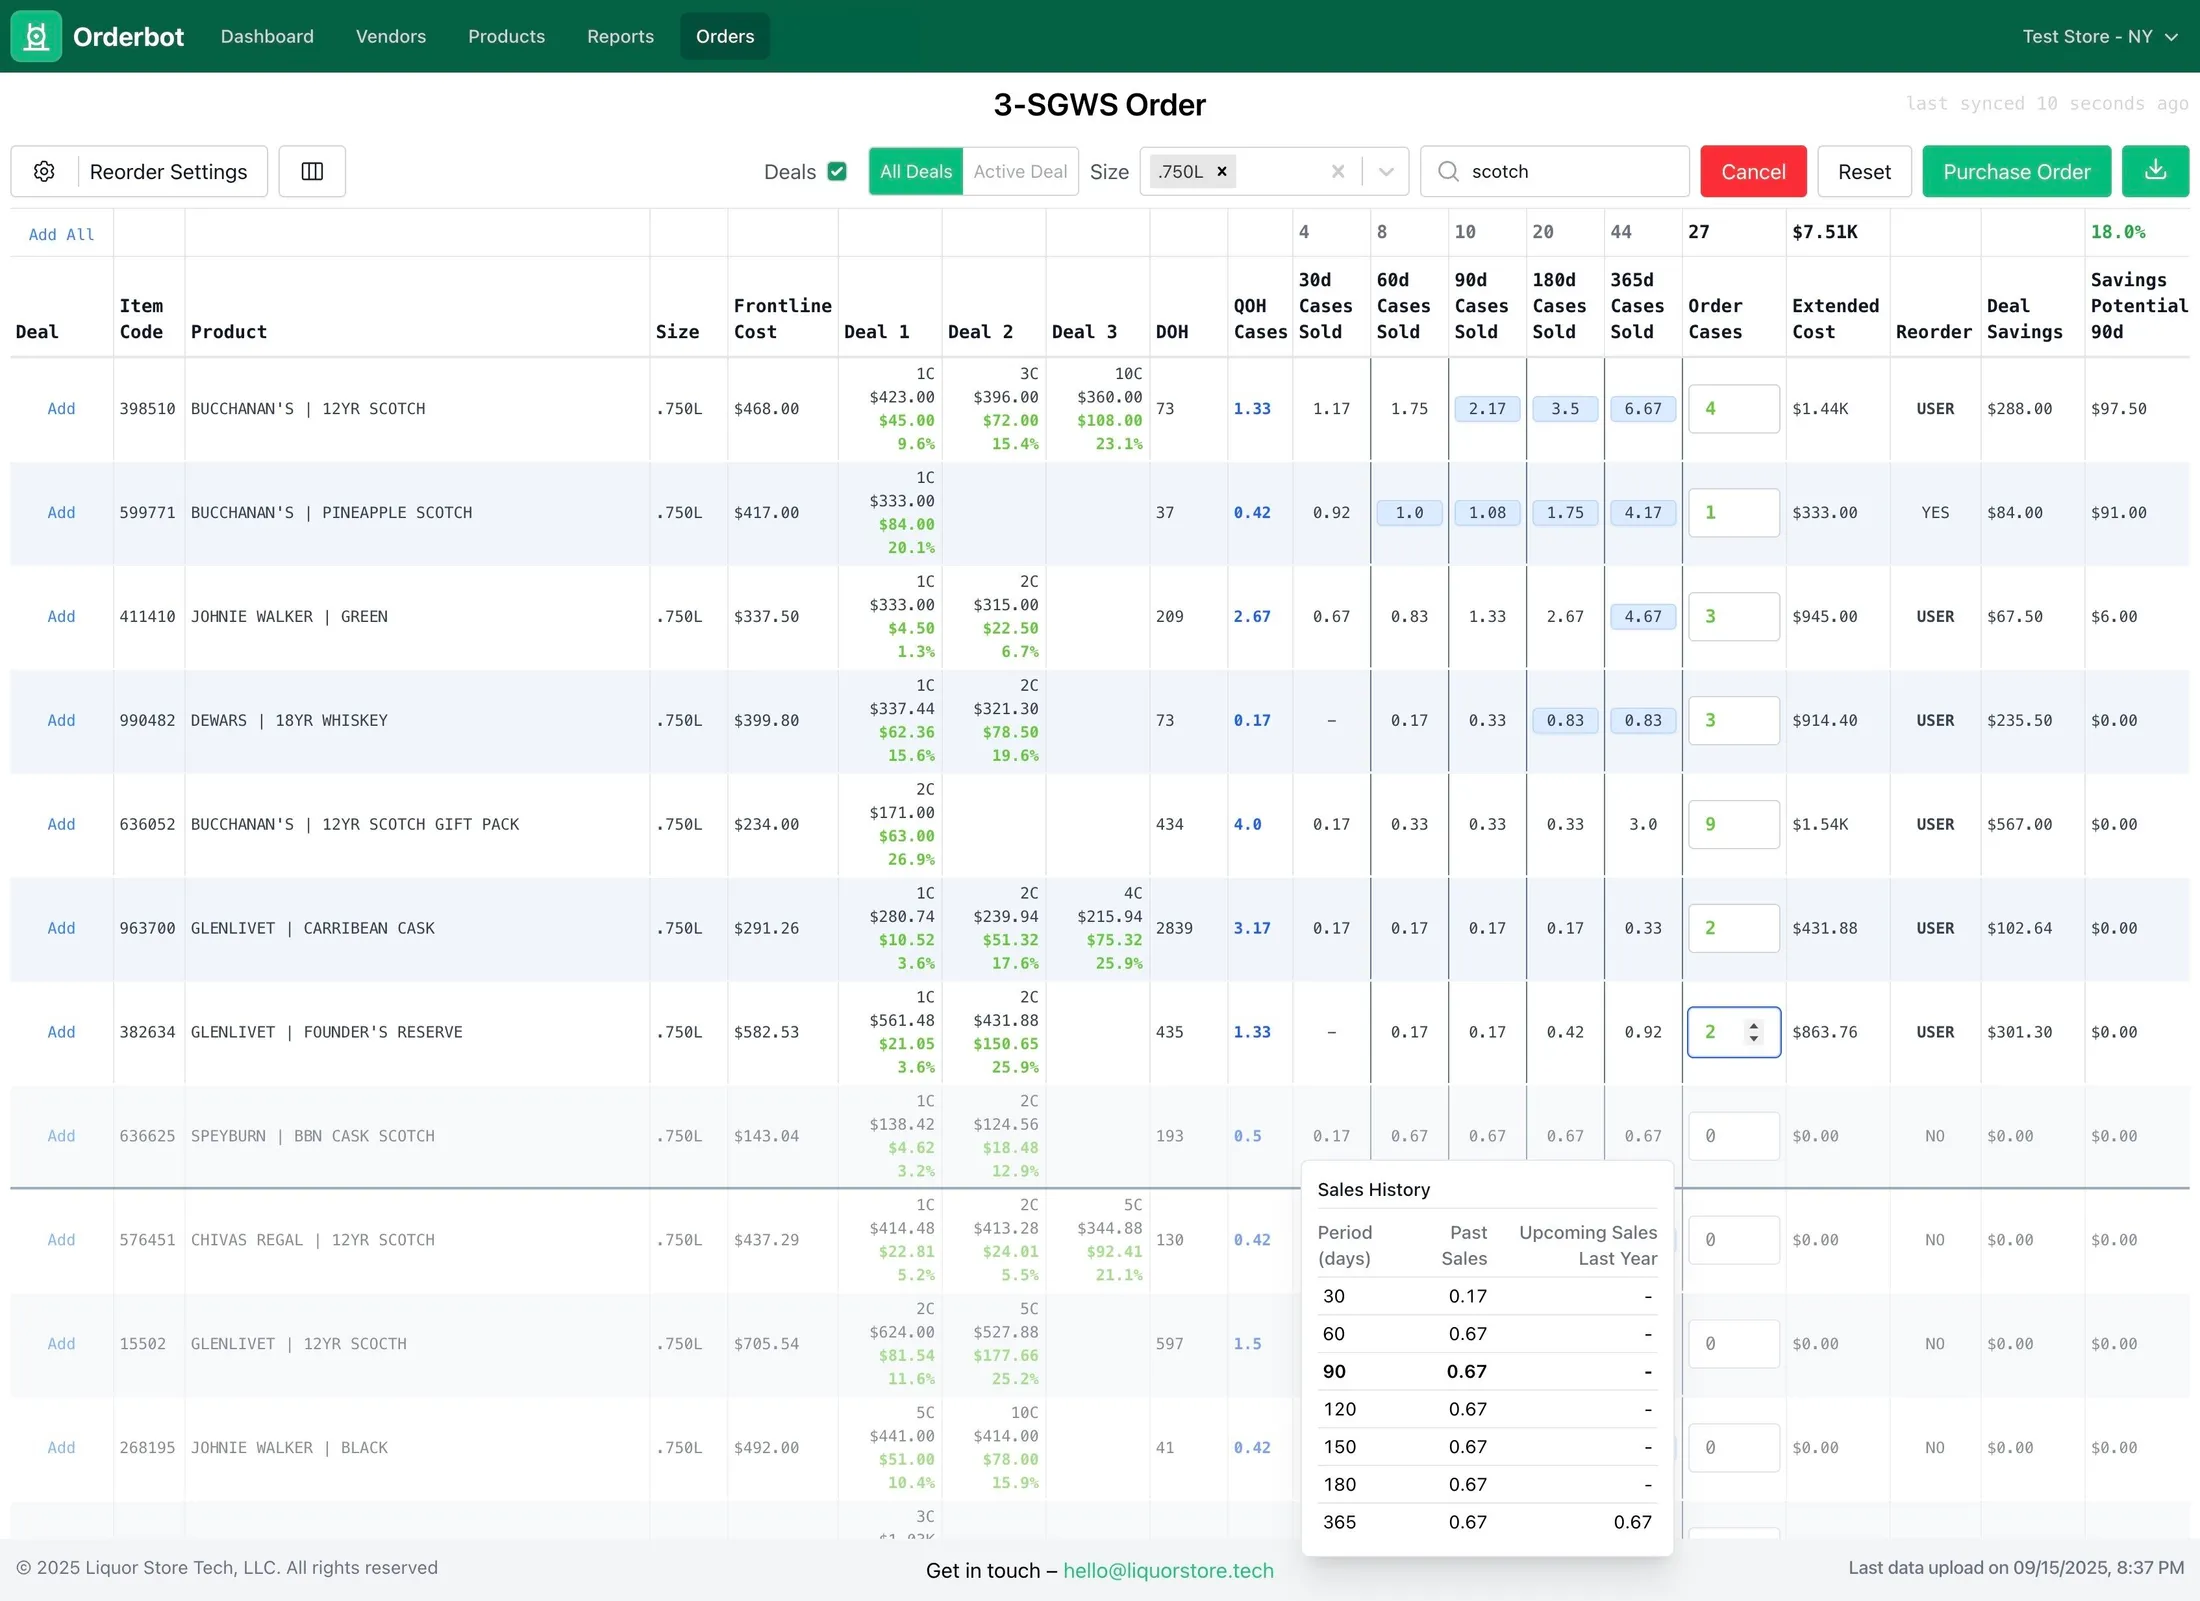
Task: Open the Reports menu item
Action: click(620, 37)
